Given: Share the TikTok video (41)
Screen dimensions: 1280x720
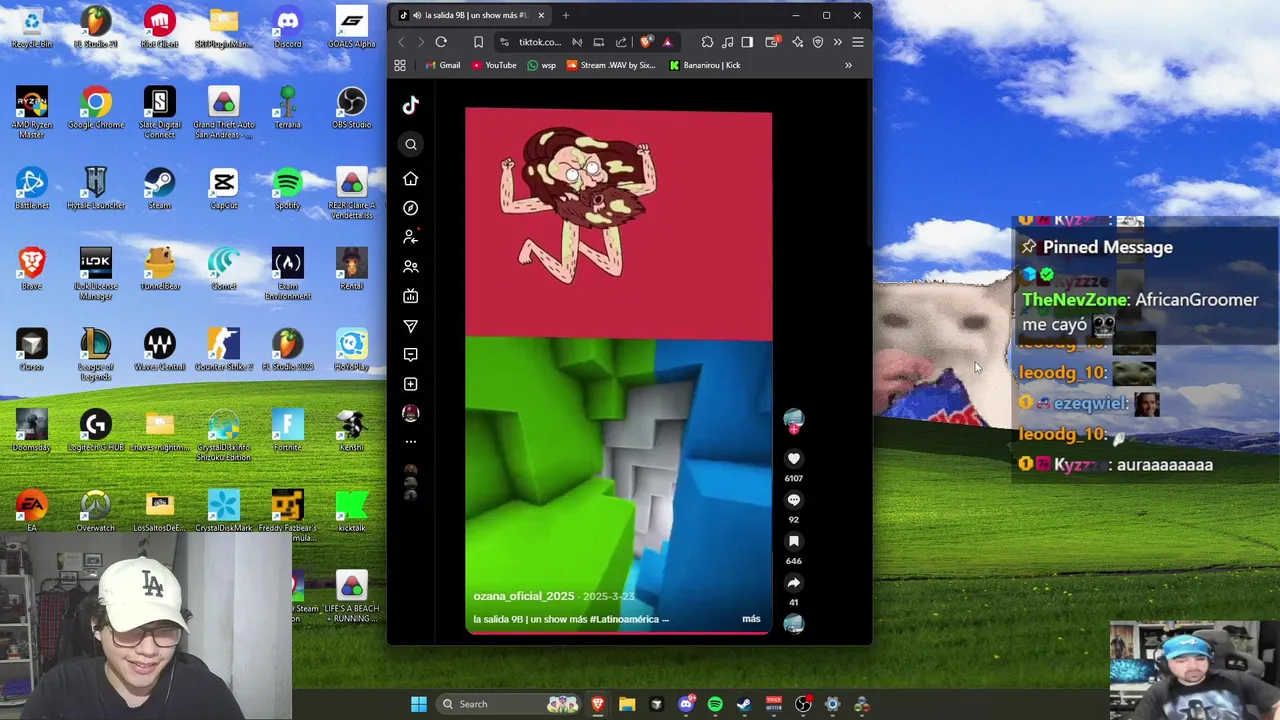Looking at the screenshot, I should click(793, 583).
